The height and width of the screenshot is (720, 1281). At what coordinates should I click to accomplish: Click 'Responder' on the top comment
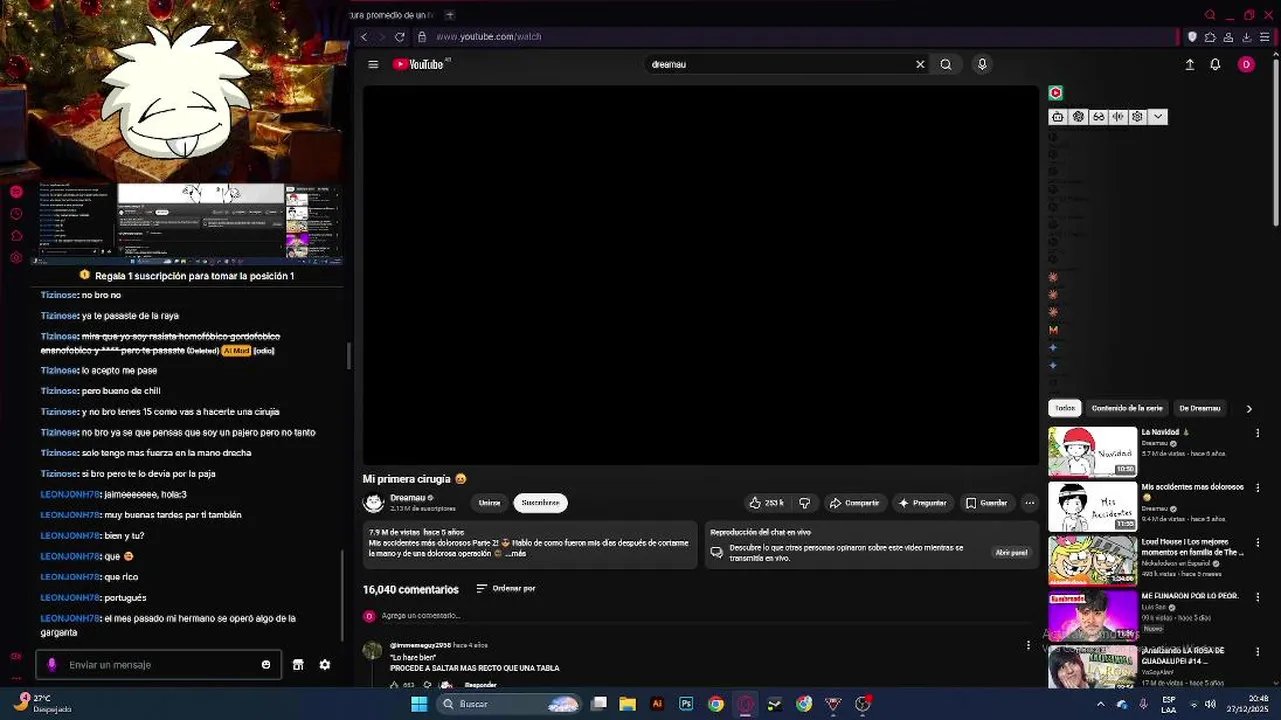(x=481, y=685)
